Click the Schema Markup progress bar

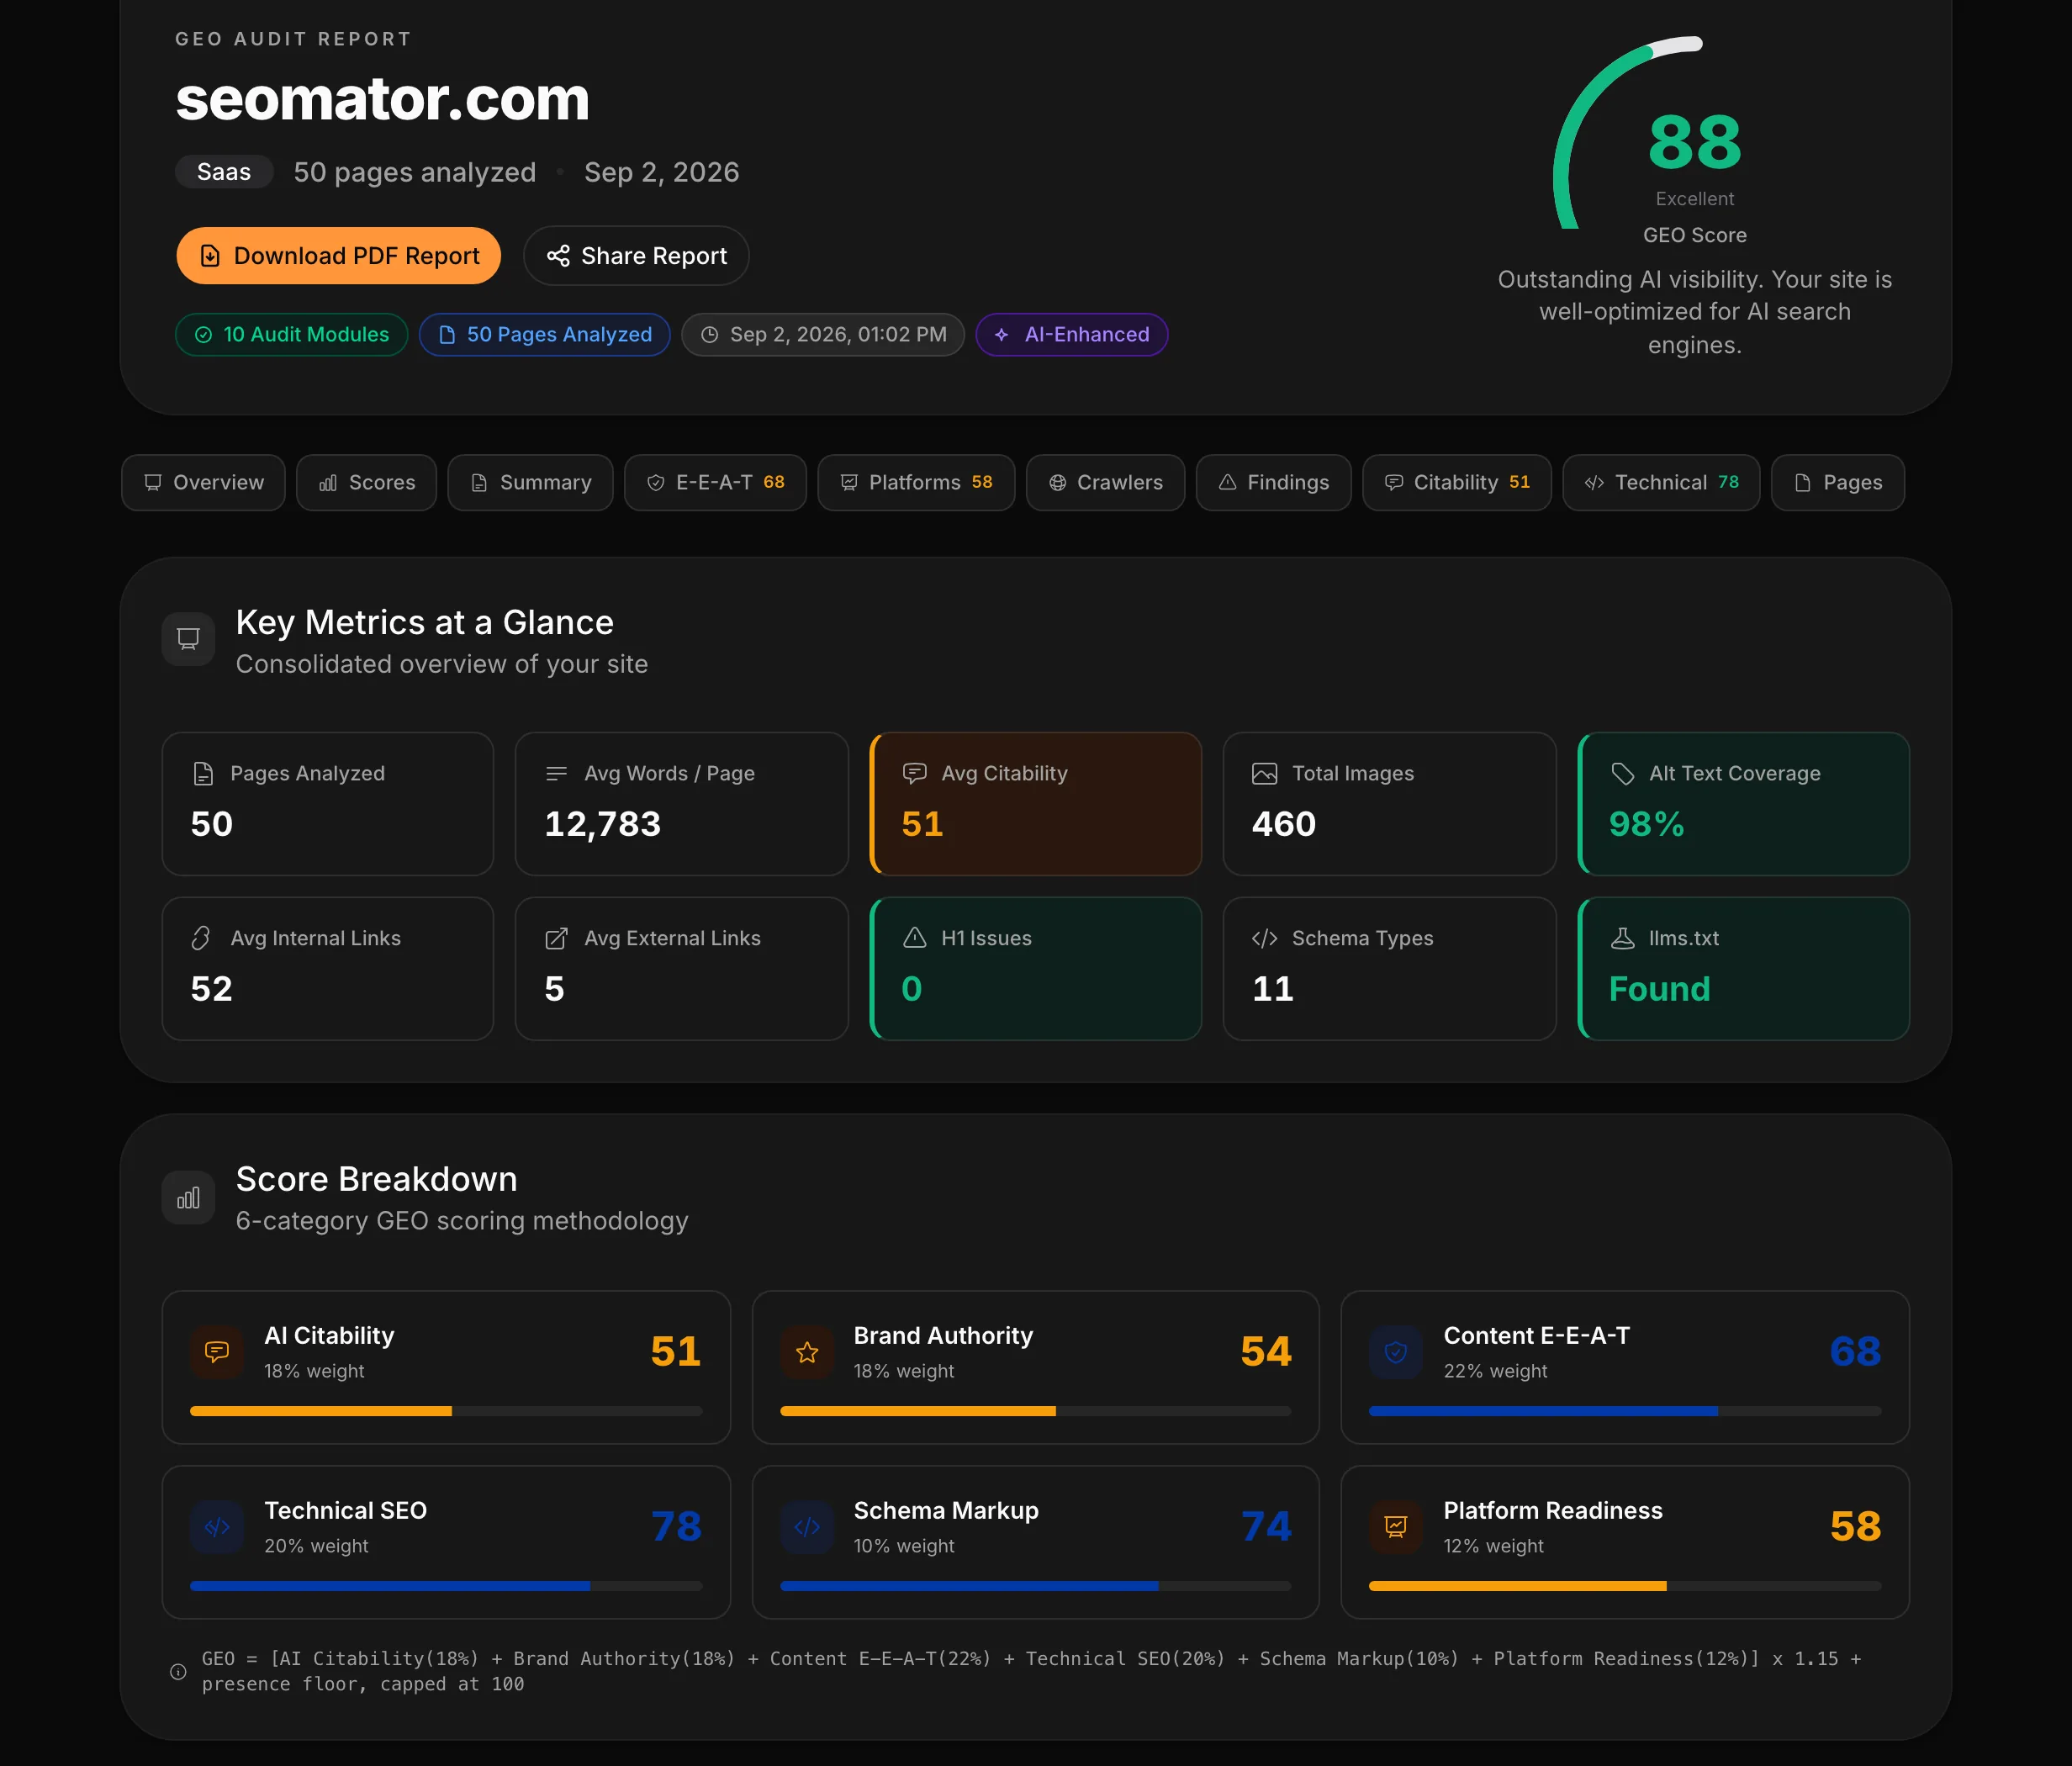[1035, 1586]
